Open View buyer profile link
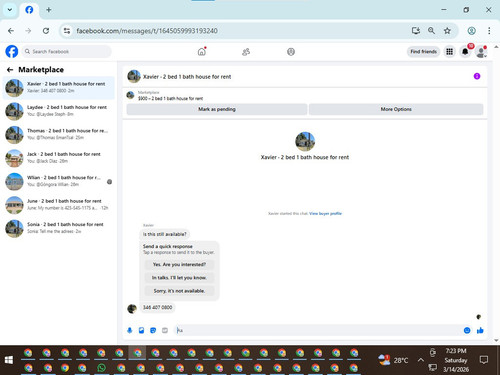The height and width of the screenshot is (375, 500). 325,213
